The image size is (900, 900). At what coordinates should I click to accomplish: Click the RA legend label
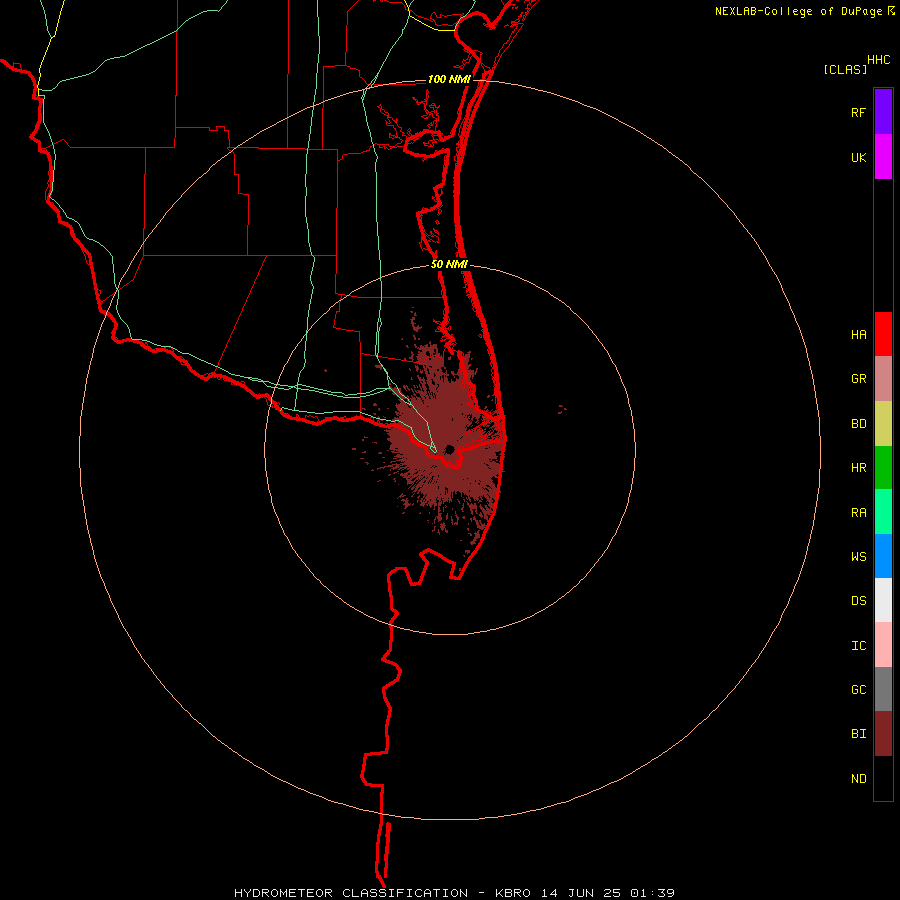click(x=858, y=513)
